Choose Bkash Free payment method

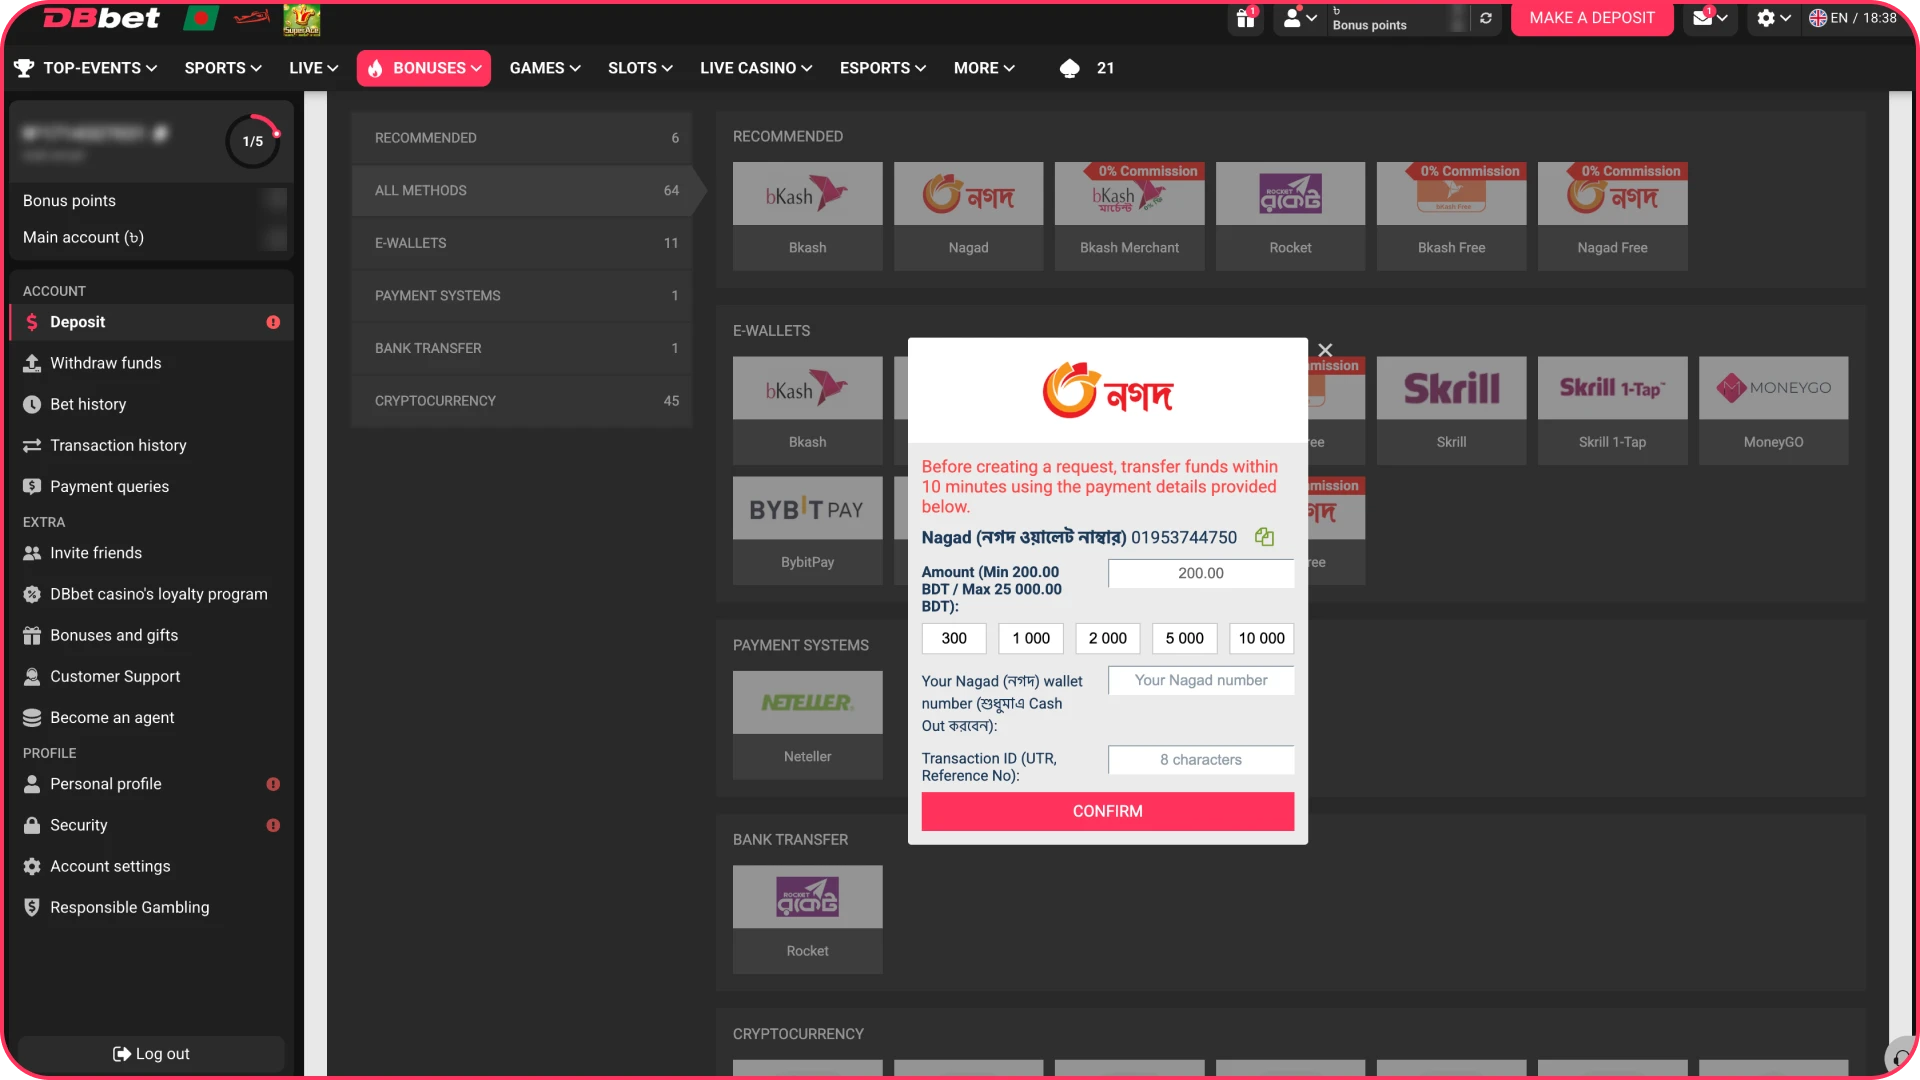[x=1451, y=216]
